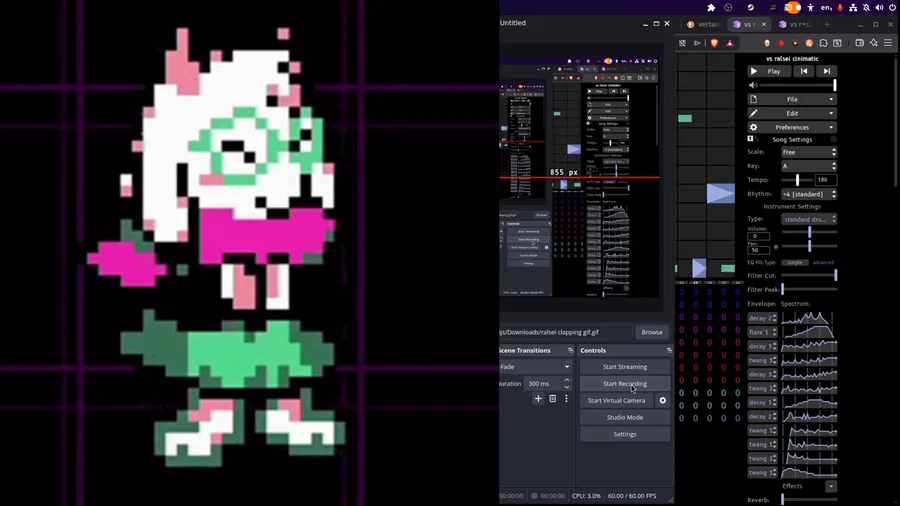Image resolution: width=900 pixels, height=506 pixels.
Task: Open the Edit dropdown menu
Action: [792, 113]
